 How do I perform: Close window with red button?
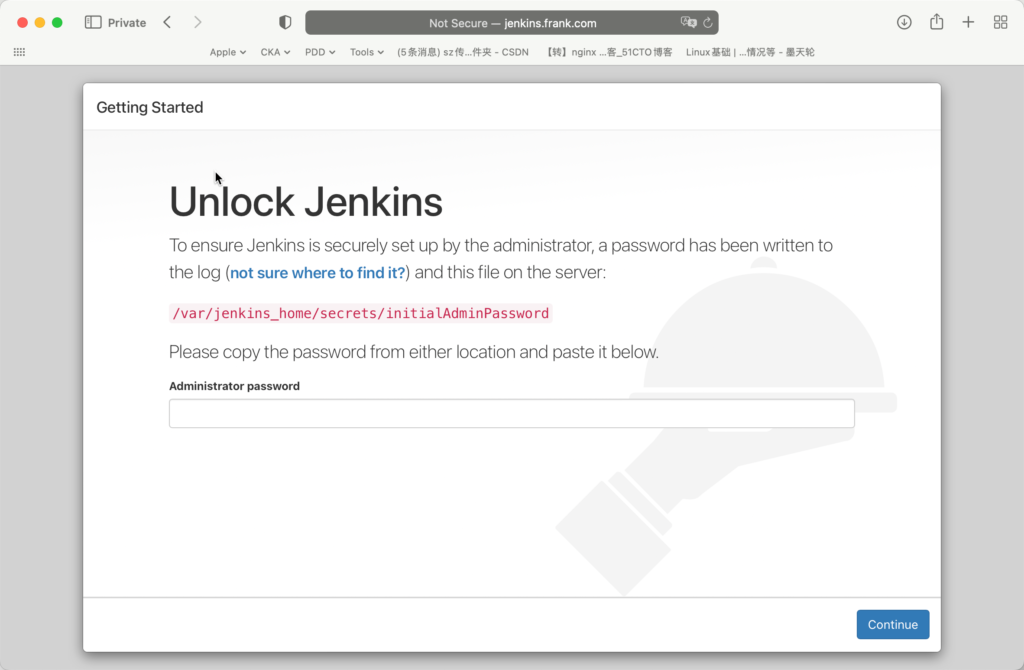(x=22, y=22)
